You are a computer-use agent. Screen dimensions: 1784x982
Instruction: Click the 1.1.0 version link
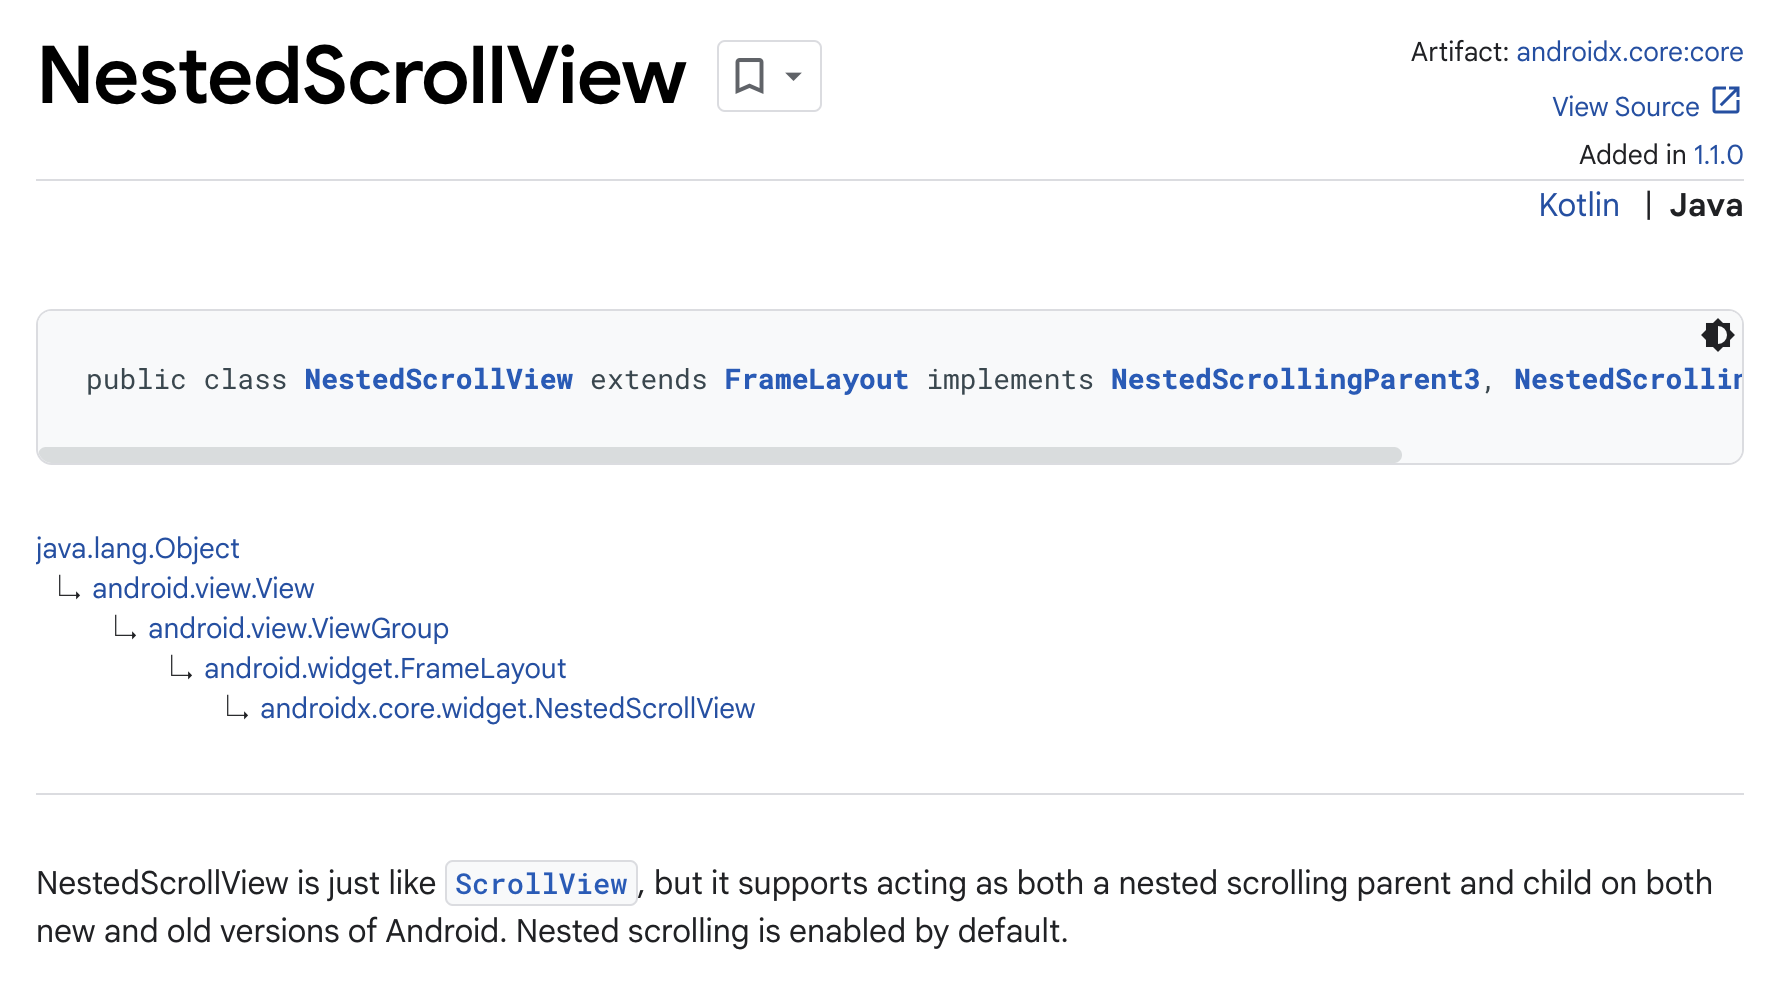tap(1718, 155)
